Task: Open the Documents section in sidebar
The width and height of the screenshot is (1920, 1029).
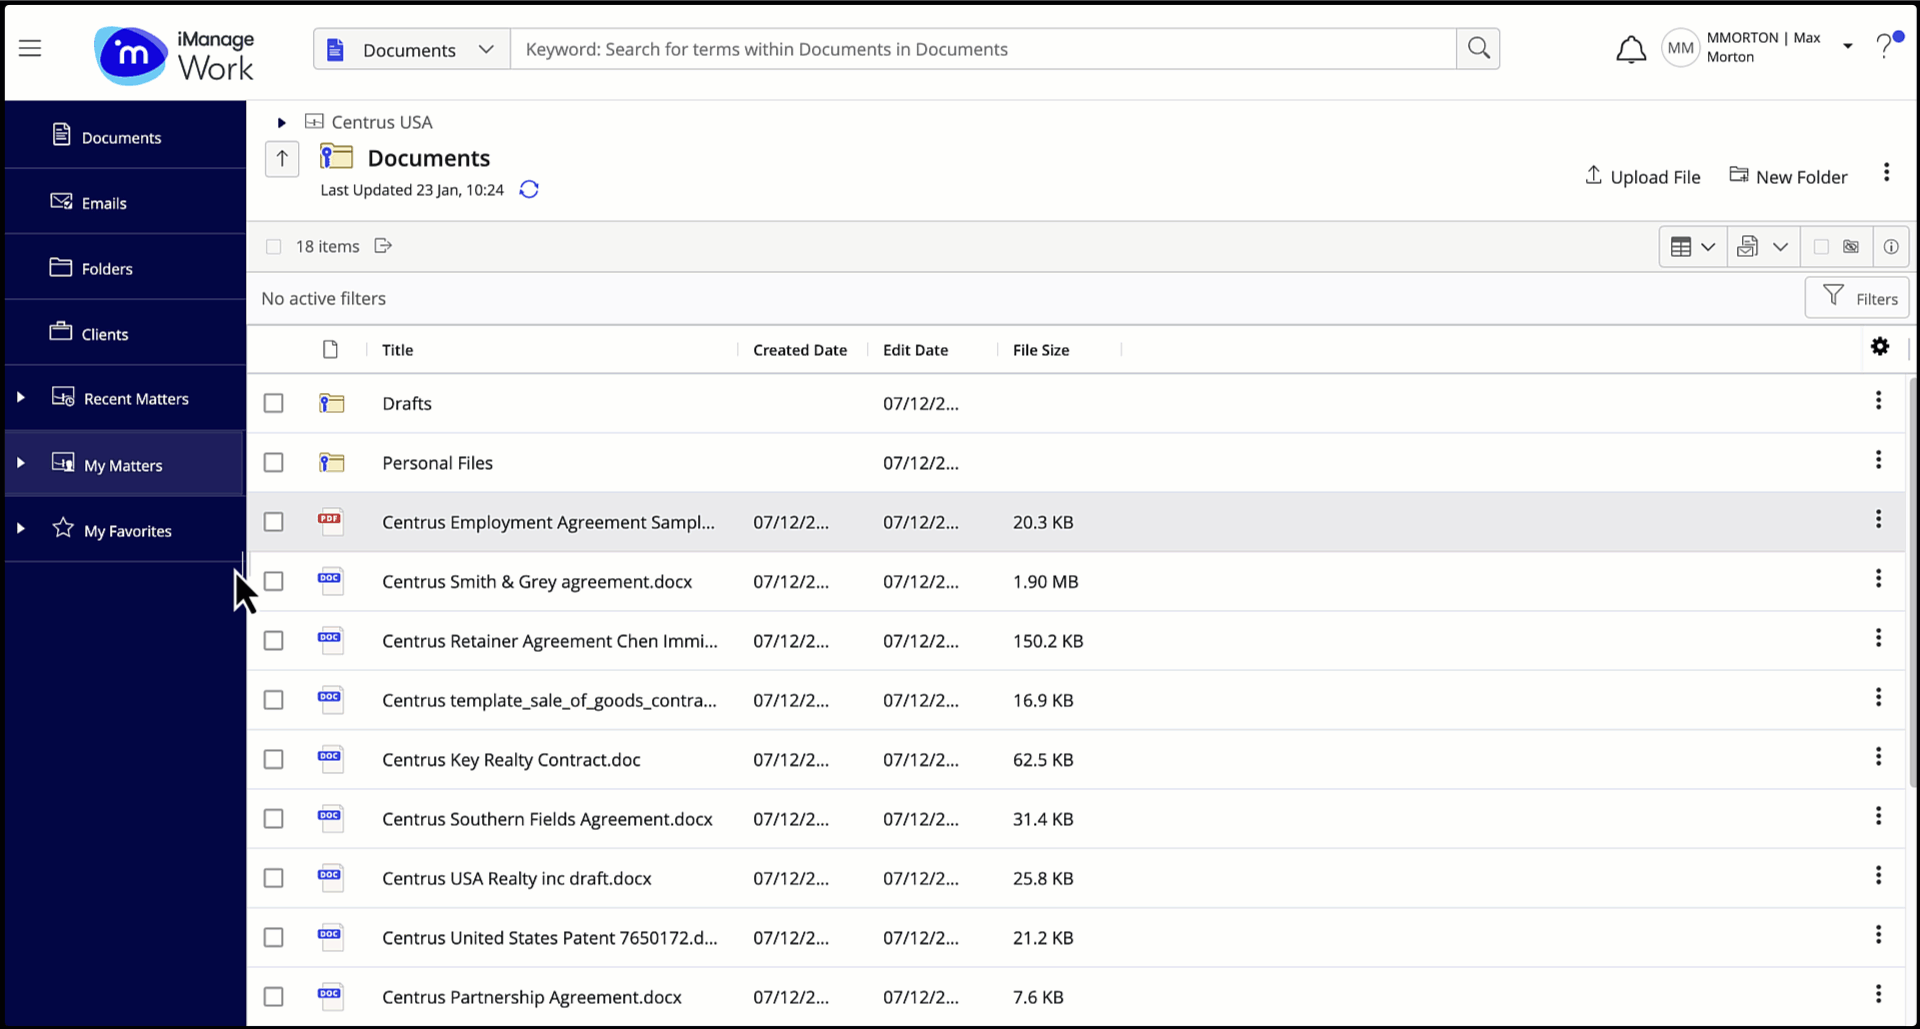Action: pos(122,137)
